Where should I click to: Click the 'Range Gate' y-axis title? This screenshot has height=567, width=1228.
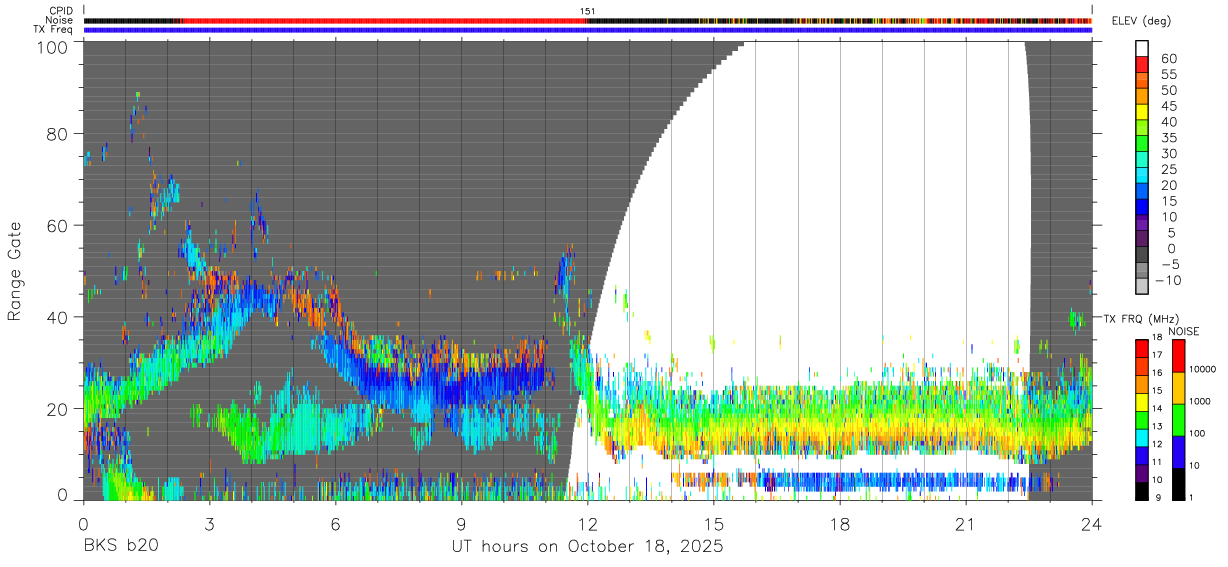(15, 272)
